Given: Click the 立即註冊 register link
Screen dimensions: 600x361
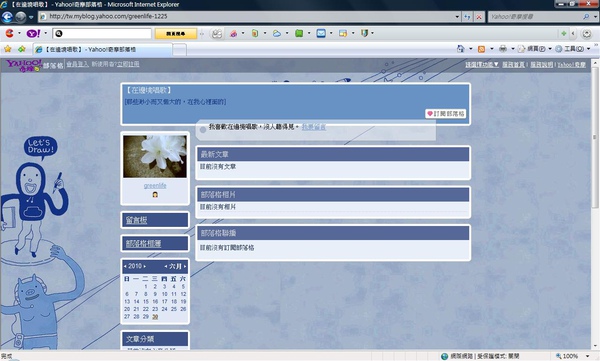Looking at the screenshot, I should point(128,64).
